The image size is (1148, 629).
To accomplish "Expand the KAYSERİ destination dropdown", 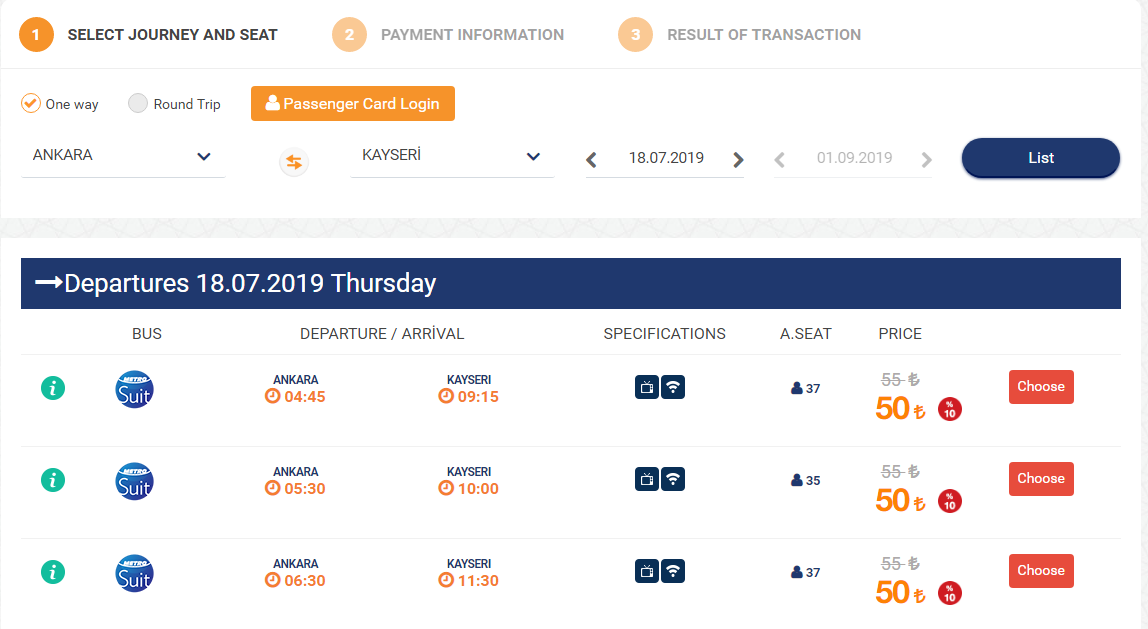I will coord(452,156).
